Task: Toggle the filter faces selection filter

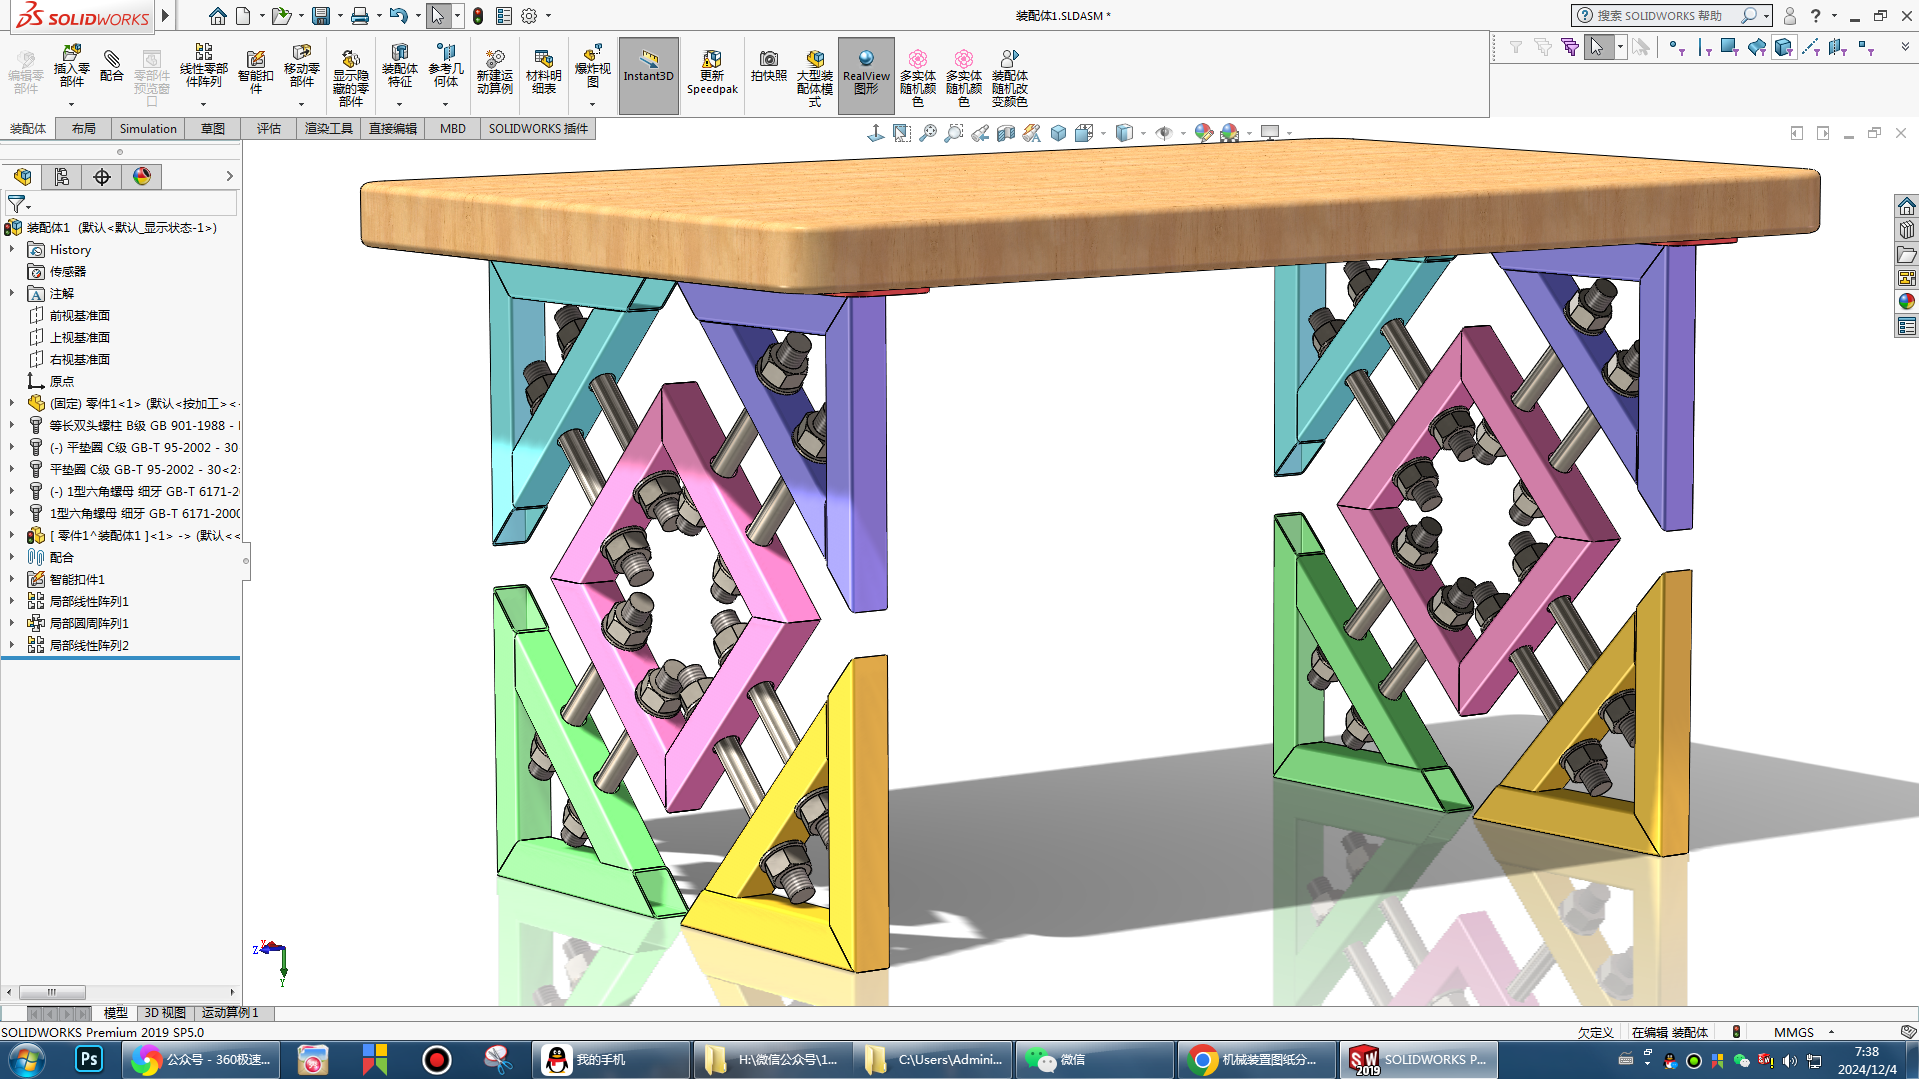Action: pos(1729,47)
